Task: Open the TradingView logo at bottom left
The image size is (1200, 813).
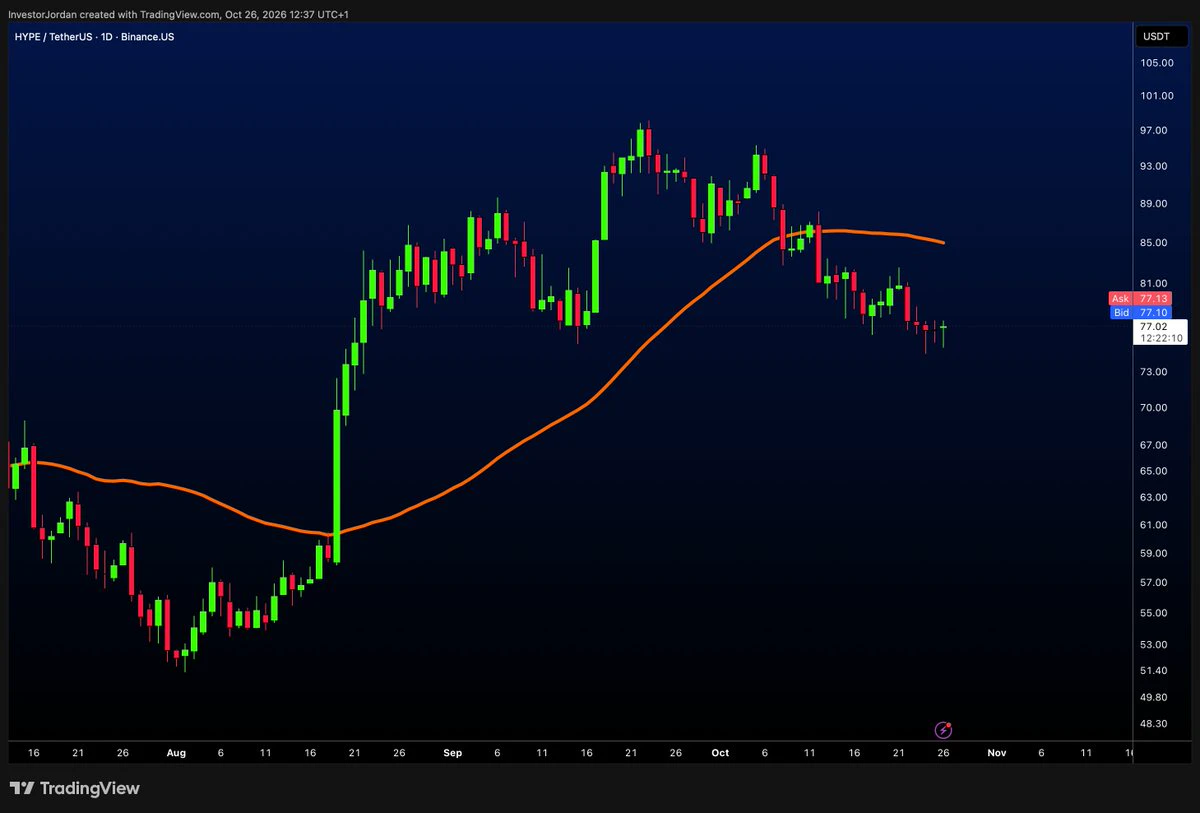Action: (x=75, y=789)
